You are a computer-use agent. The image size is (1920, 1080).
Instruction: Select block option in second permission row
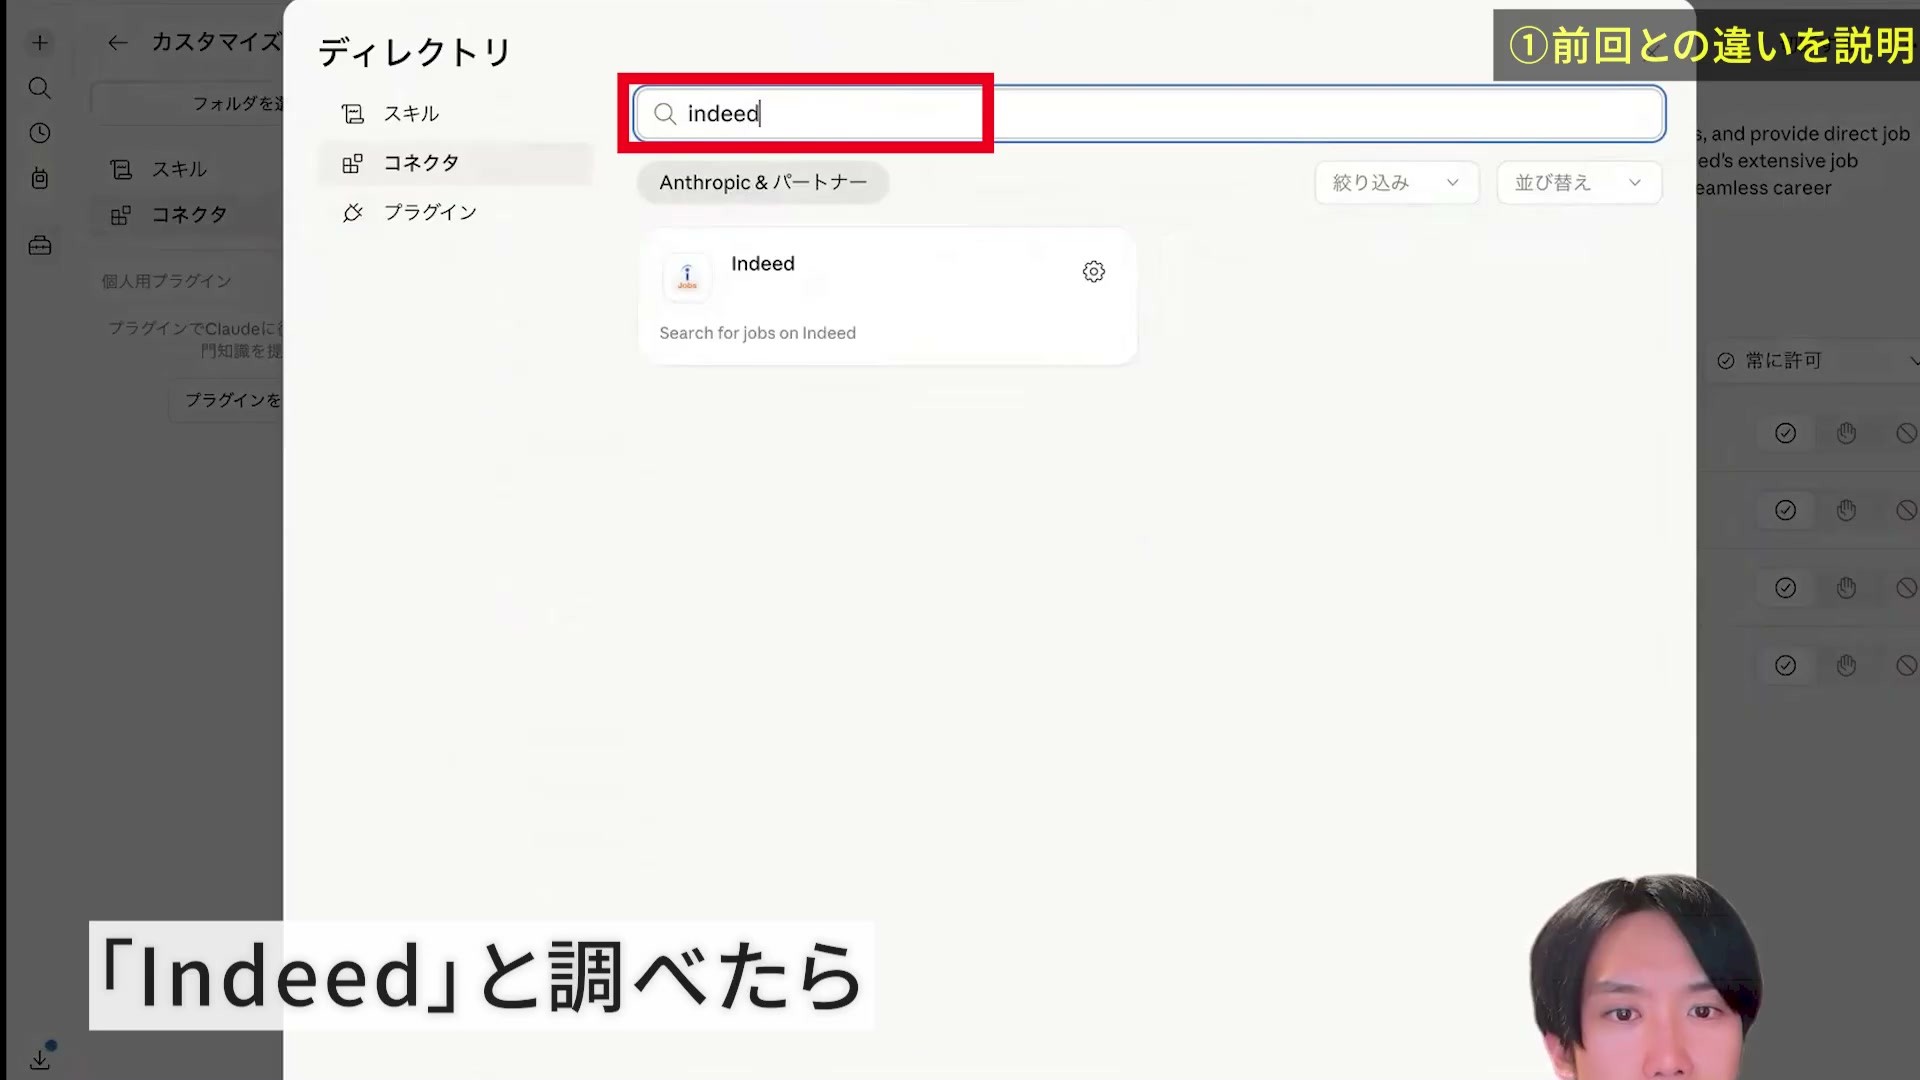[x=1906, y=511]
